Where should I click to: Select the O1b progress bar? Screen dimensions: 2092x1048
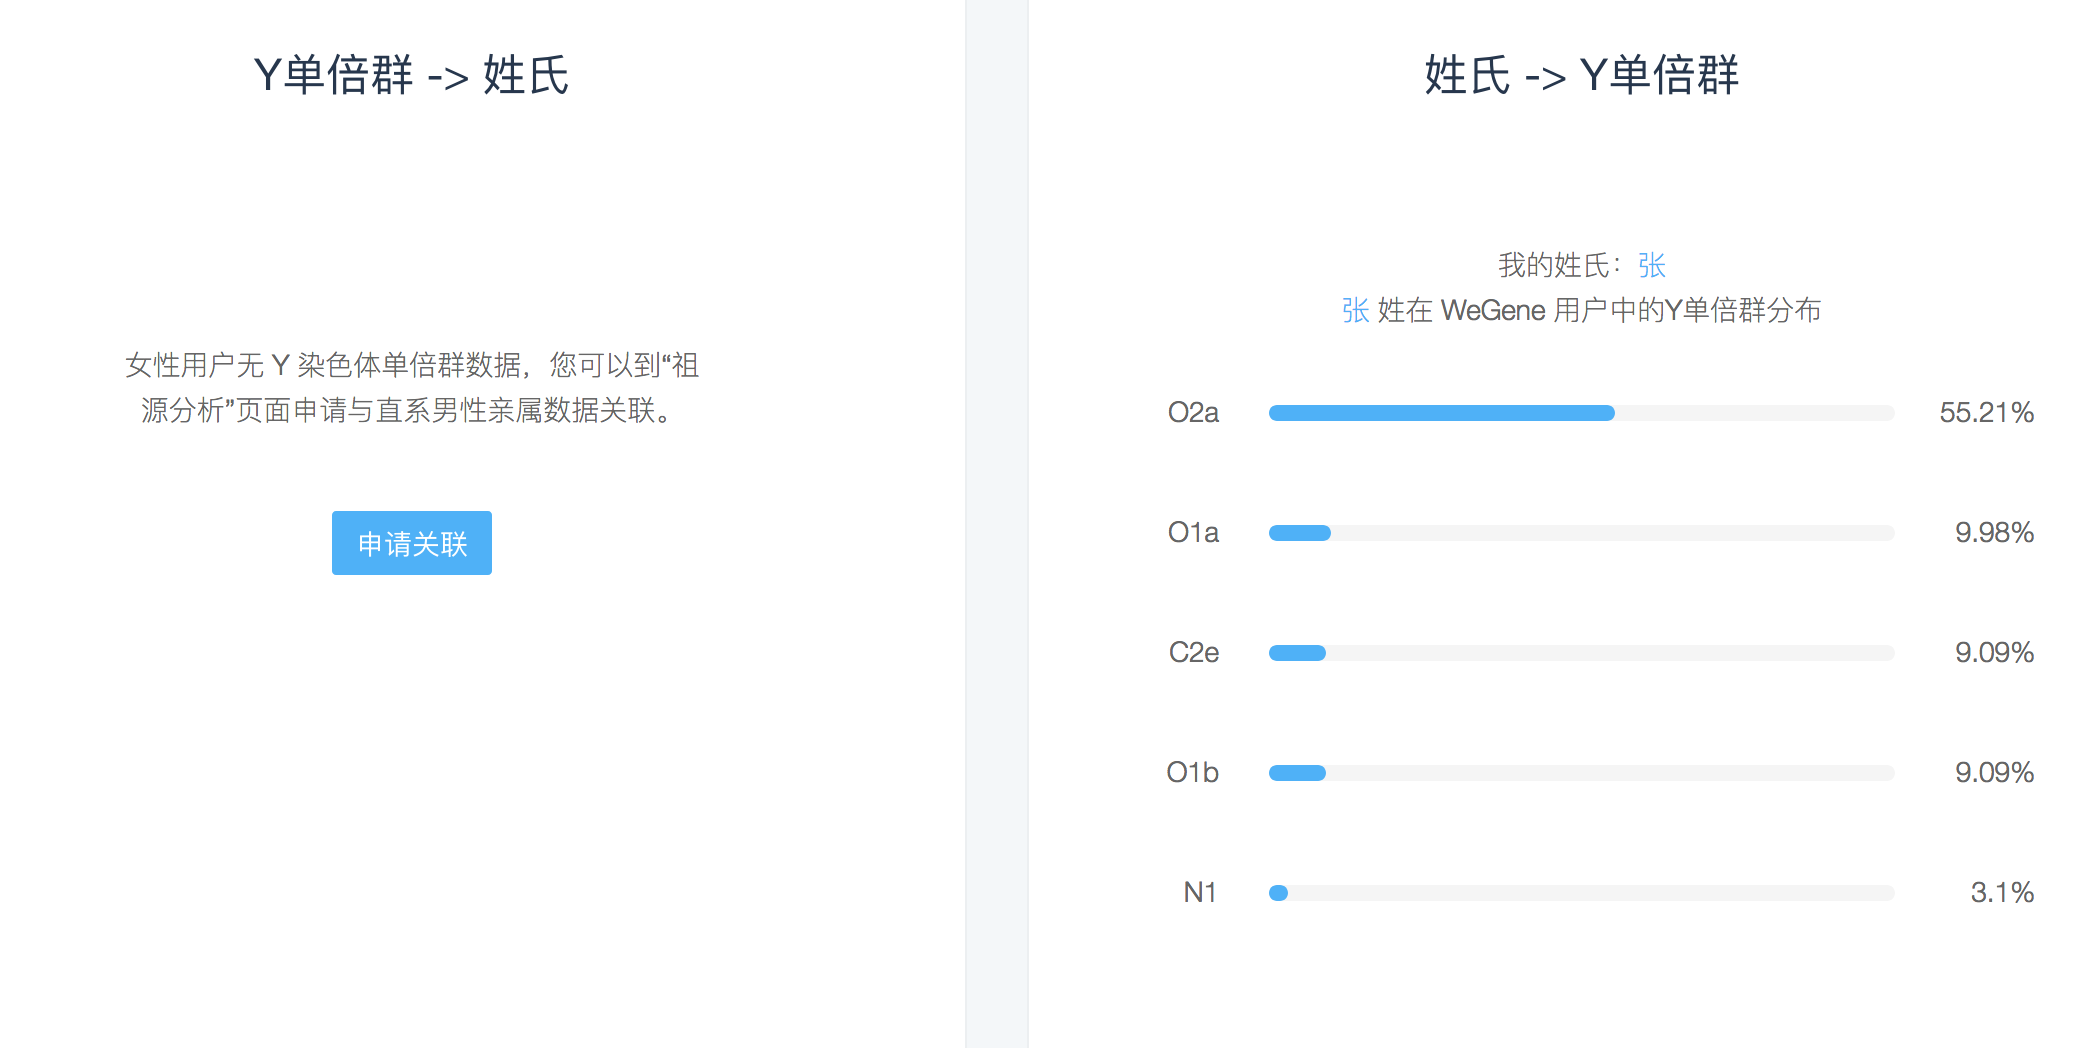pos(1581,773)
